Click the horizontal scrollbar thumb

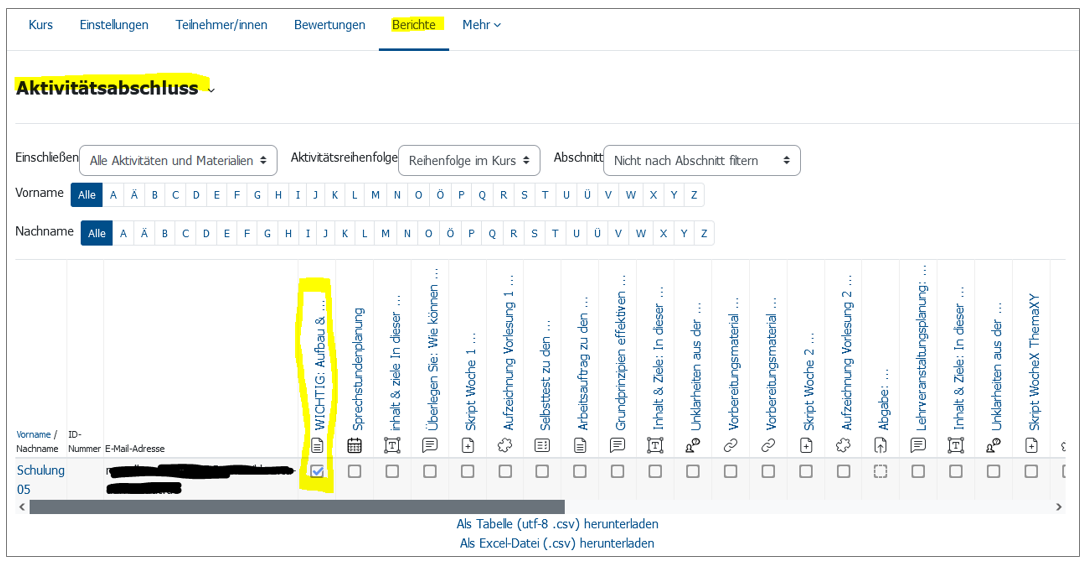(297, 507)
